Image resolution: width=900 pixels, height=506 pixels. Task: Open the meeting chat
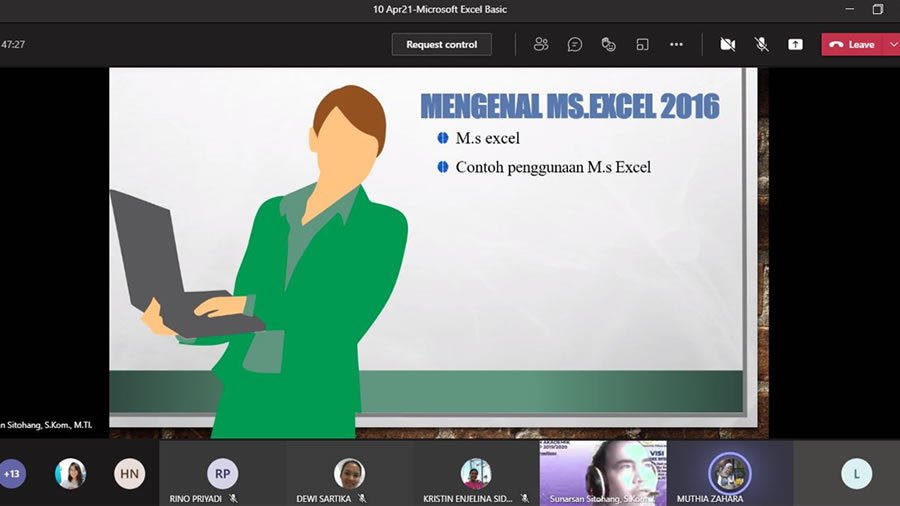coord(575,44)
